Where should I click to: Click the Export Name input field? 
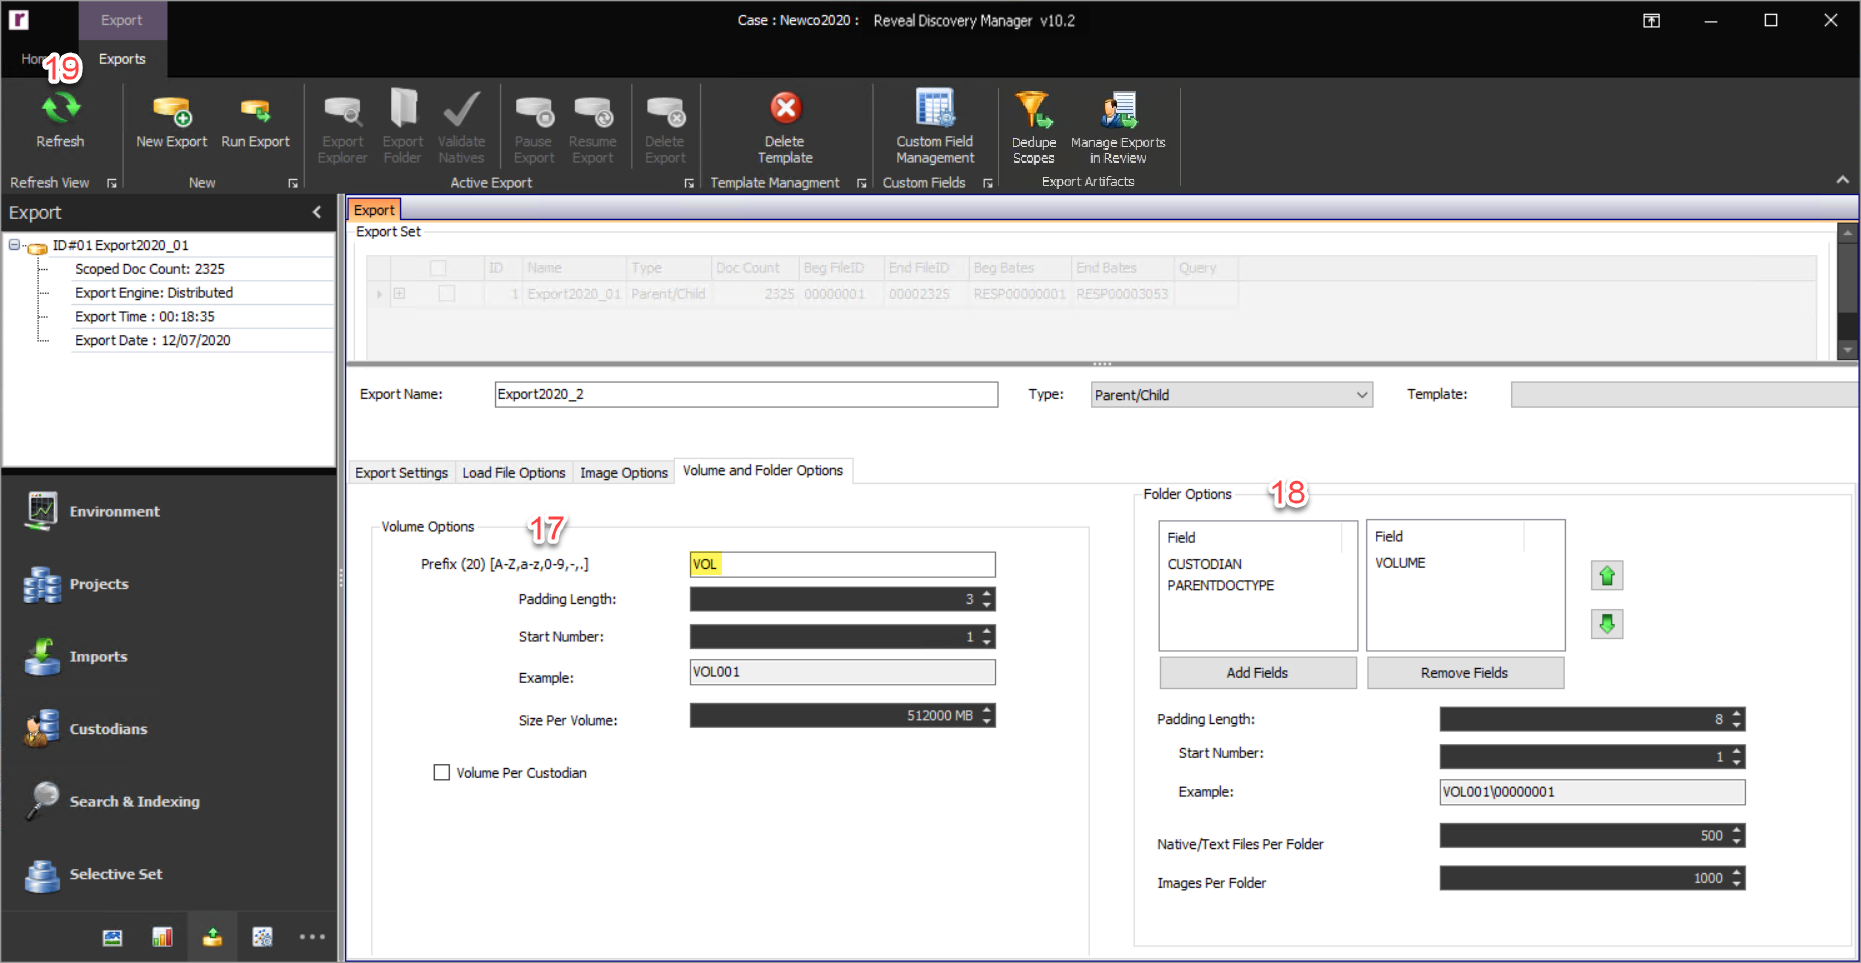pos(746,395)
